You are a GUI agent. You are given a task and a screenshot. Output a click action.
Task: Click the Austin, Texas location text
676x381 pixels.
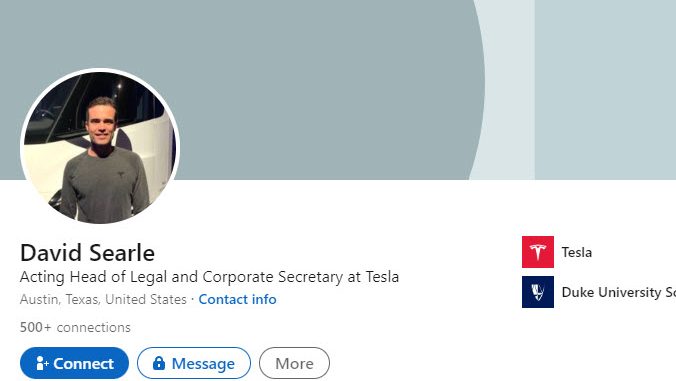coord(103,299)
